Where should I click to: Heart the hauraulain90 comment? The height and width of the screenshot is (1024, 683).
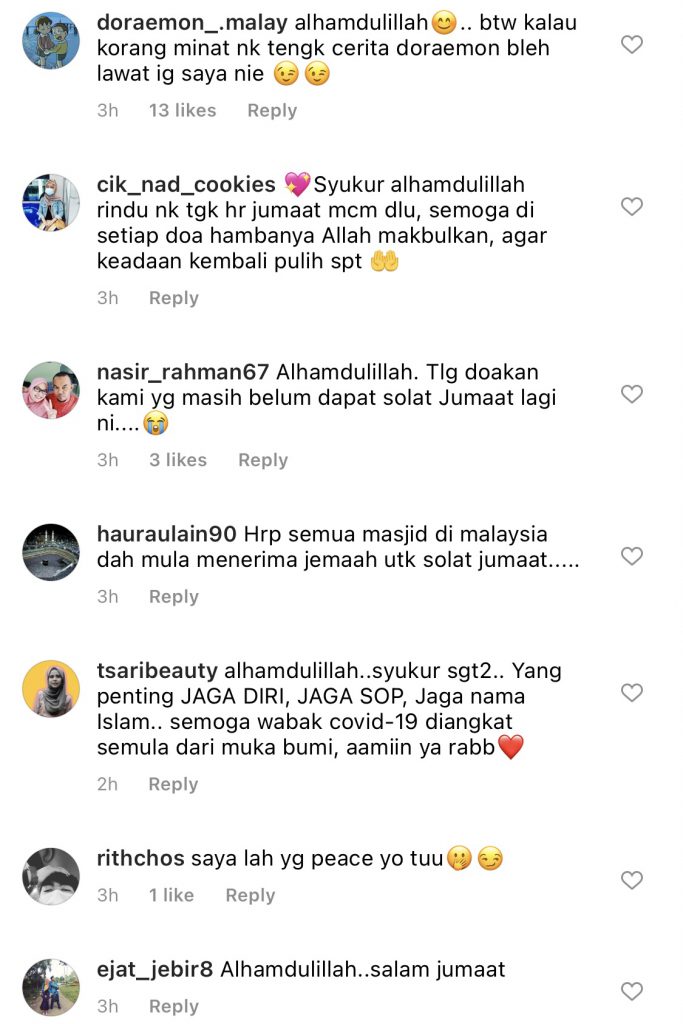pos(631,556)
